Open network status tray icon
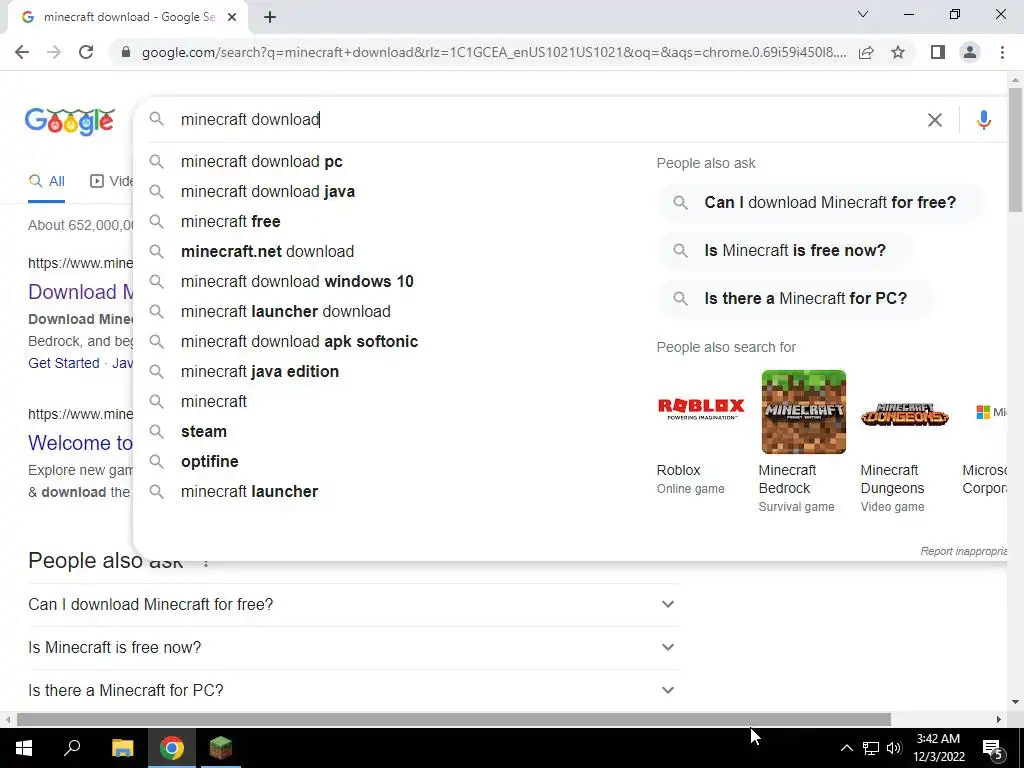Image resolution: width=1024 pixels, height=768 pixels. (x=871, y=748)
